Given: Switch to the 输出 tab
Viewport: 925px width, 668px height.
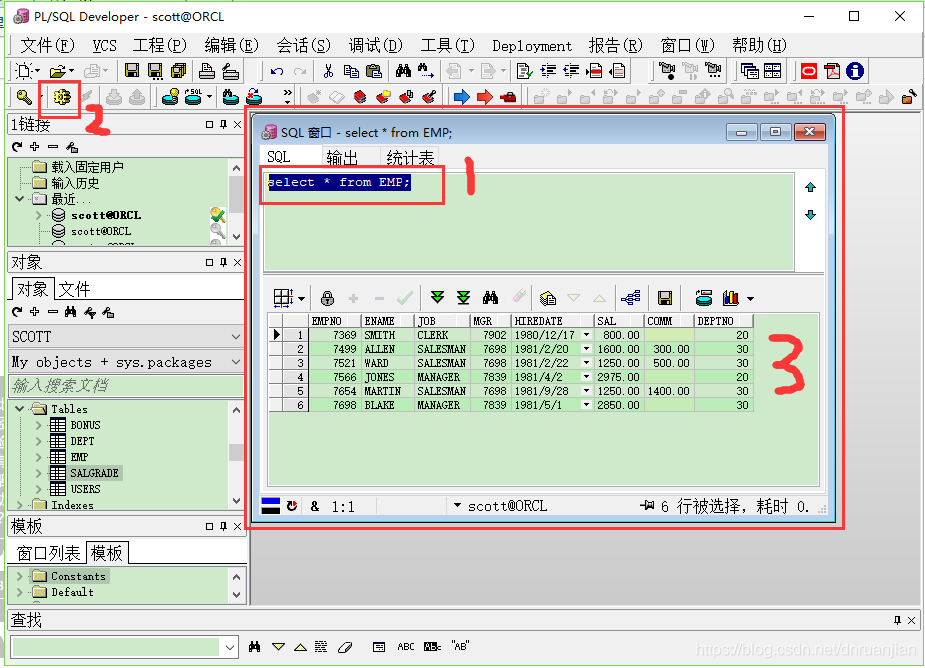Looking at the screenshot, I should [x=342, y=157].
